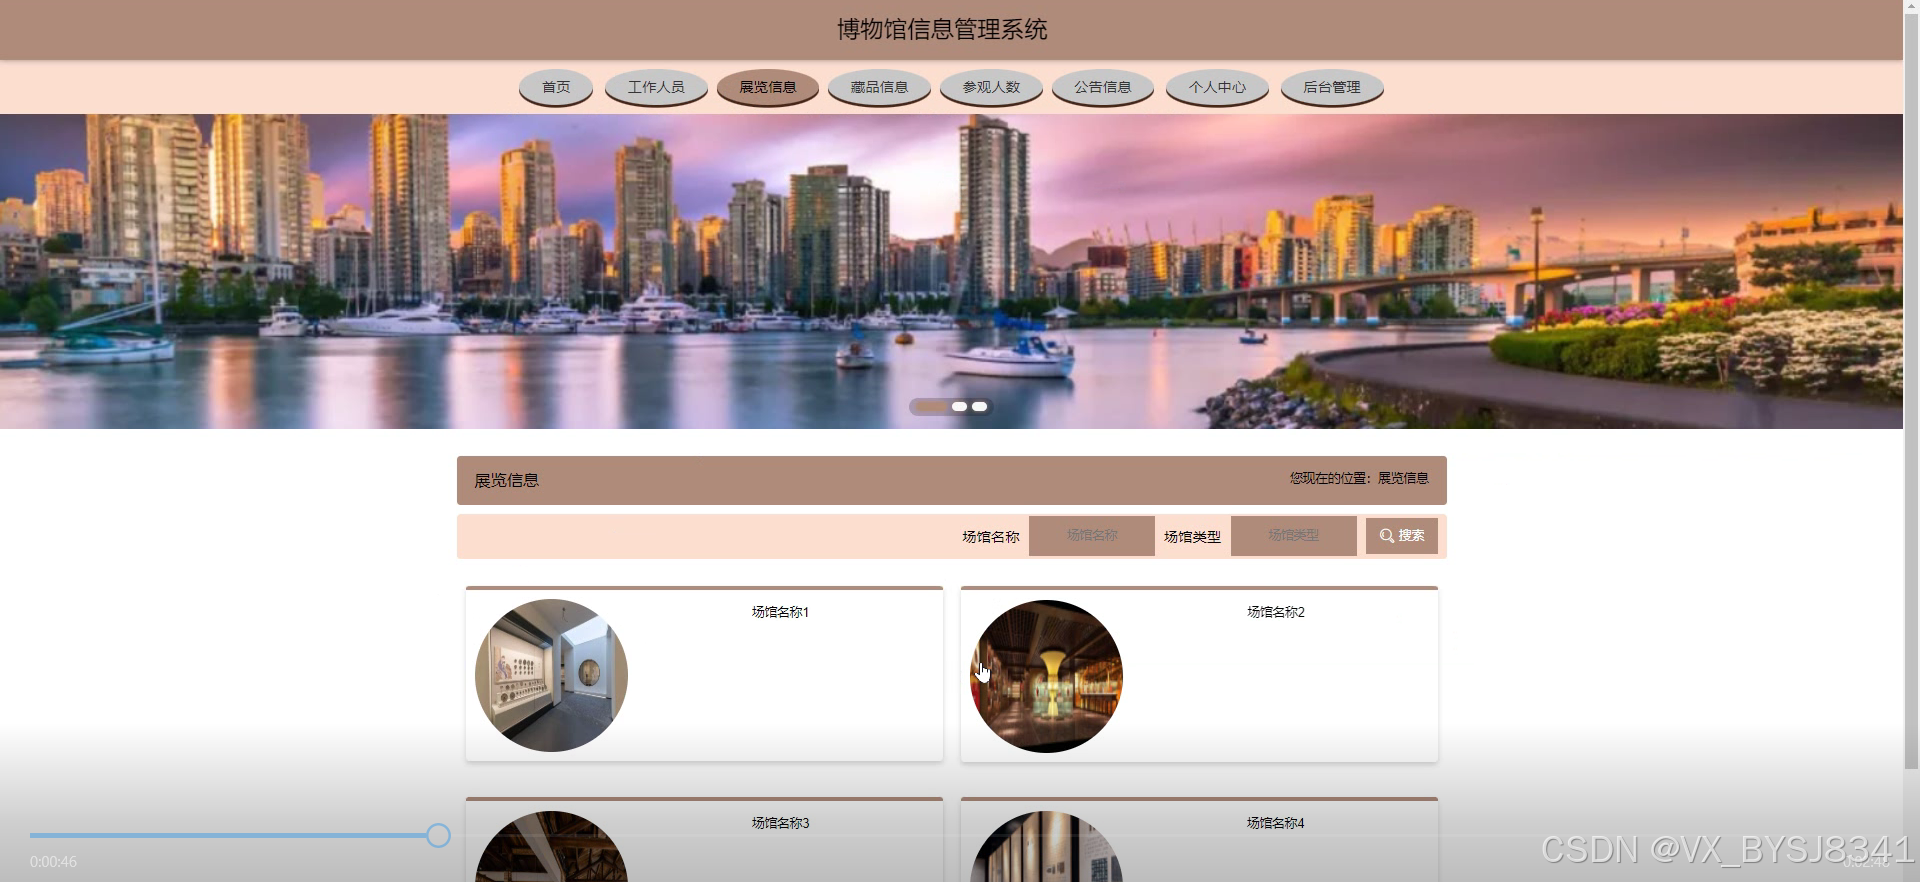Open the 场馆名称3 exhibition thumbnail

(551, 847)
